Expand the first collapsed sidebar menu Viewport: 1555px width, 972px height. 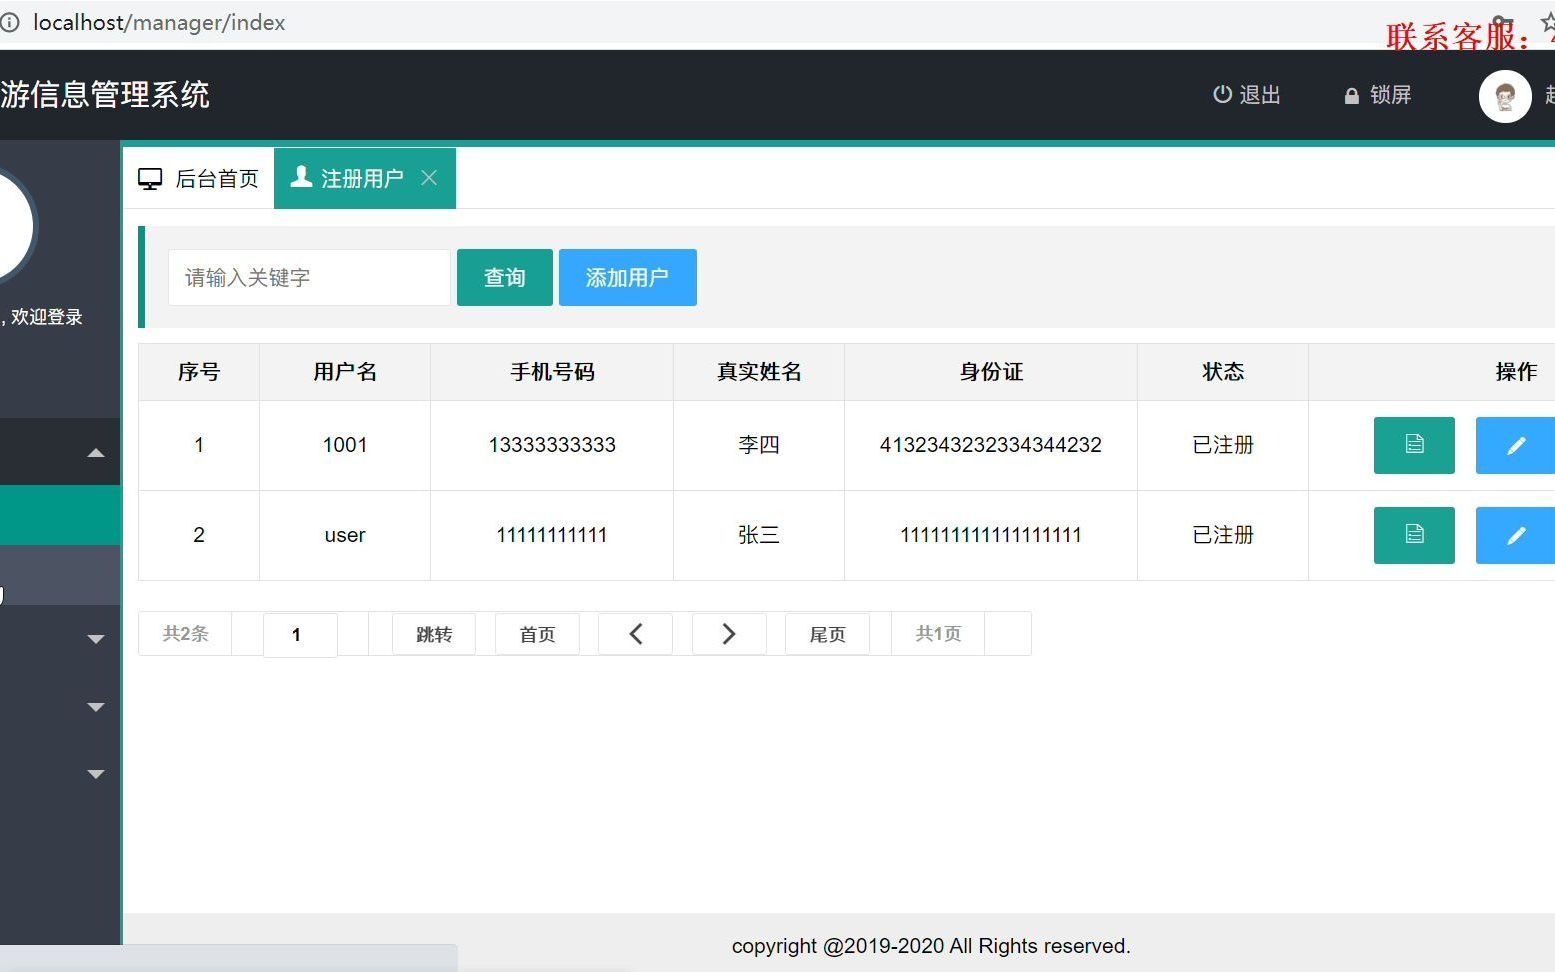pyautogui.click(x=96, y=639)
